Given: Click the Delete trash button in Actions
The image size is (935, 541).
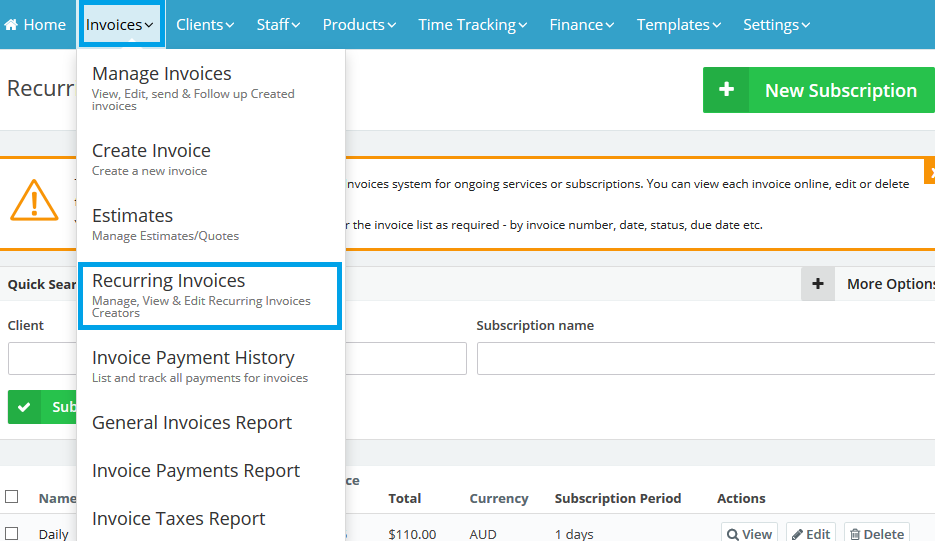Looking at the screenshot, I should (x=876, y=534).
